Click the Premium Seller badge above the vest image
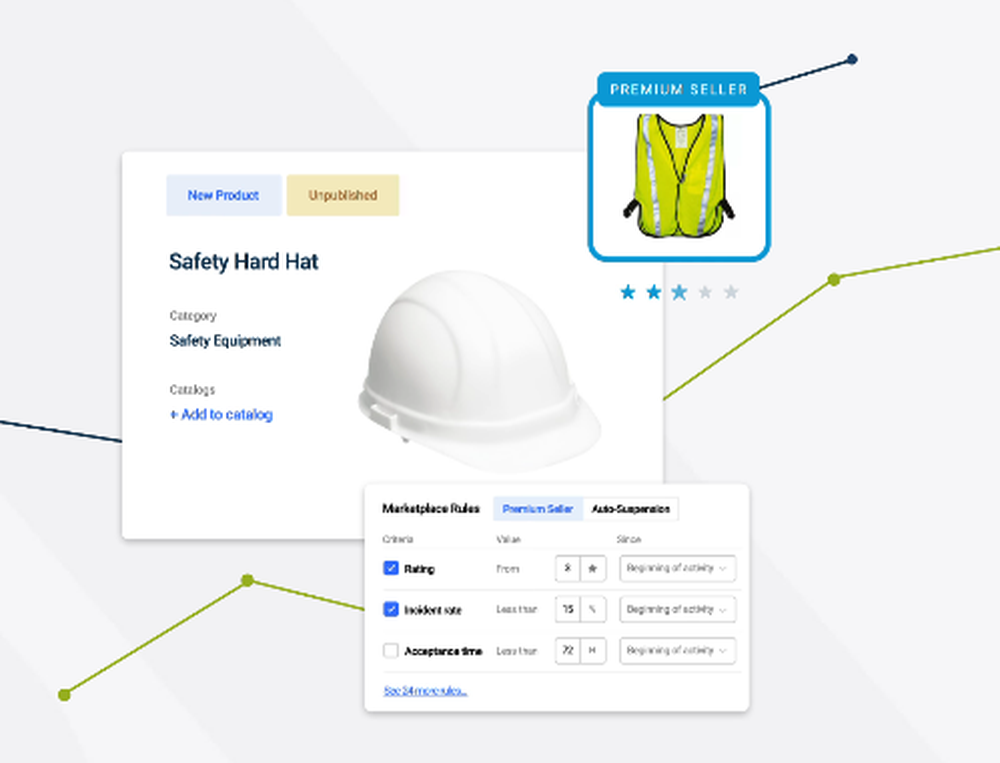This screenshot has height=763, width=1000. tap(678, 89)
